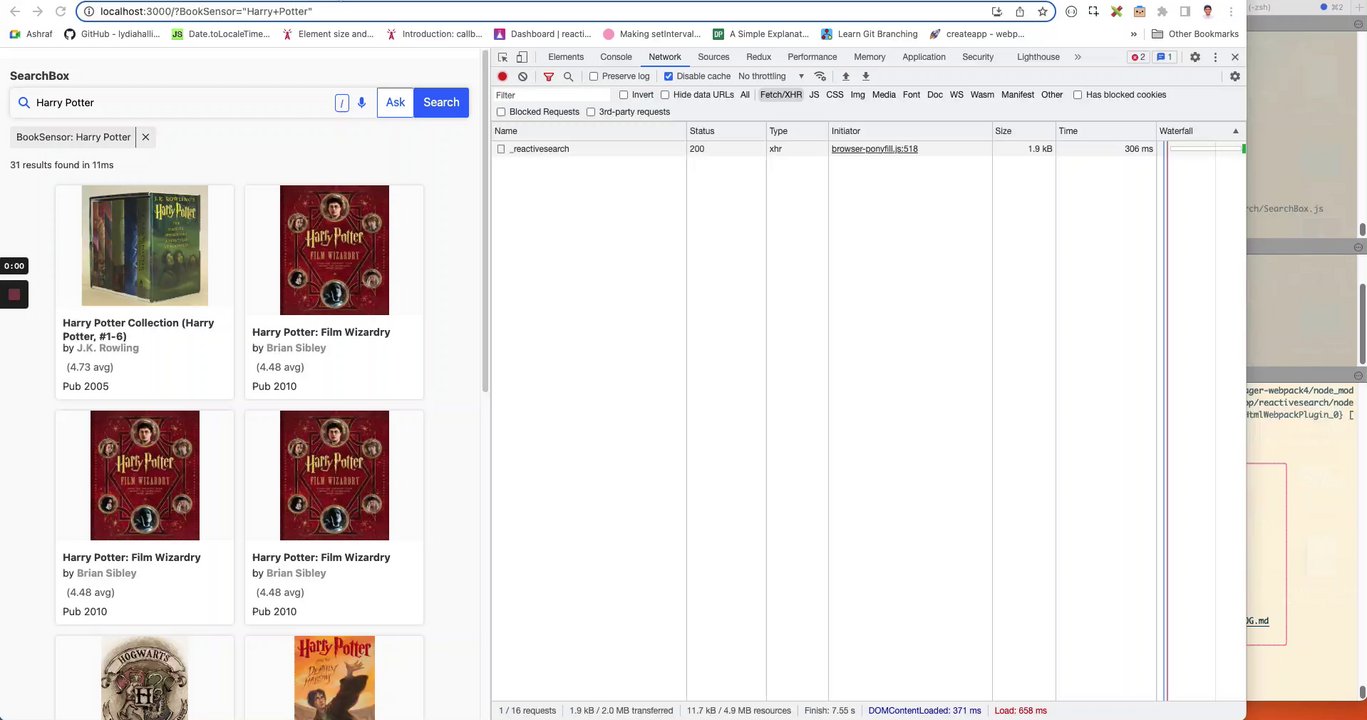Reload the page in browser toolbar
Viewport: 1367px width, 720px height.
coord(60,11)
